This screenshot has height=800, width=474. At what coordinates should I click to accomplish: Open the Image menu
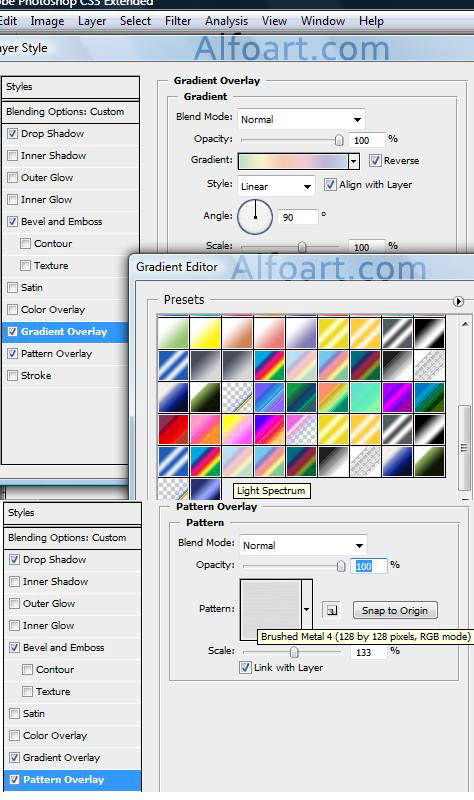[x=47, y=21]
